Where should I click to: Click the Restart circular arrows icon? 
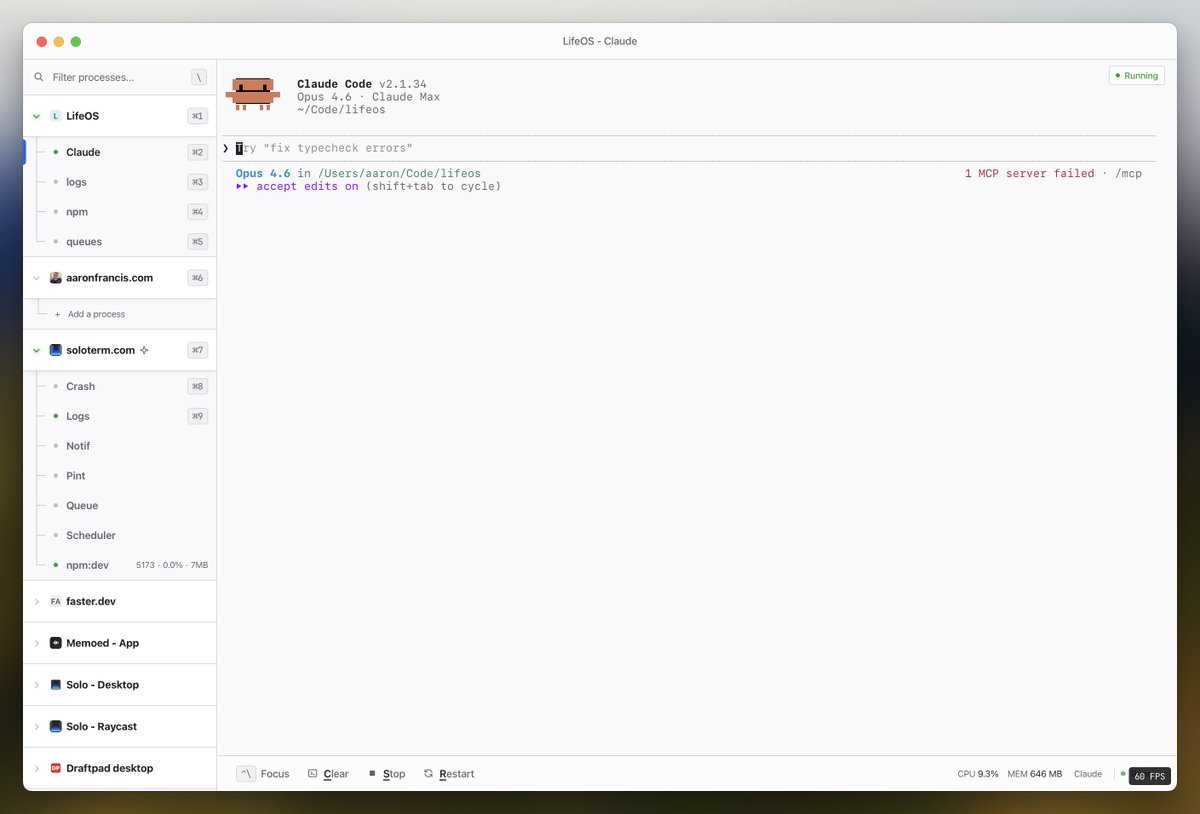pos(428,774)
